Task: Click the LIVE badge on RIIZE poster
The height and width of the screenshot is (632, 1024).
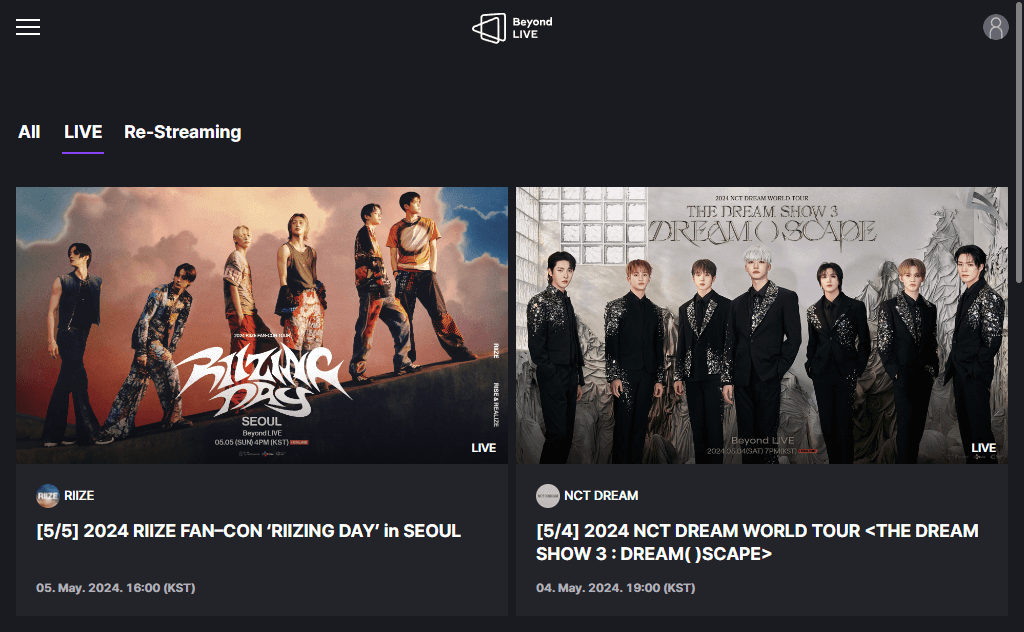Action: click(x=483, y=448)
